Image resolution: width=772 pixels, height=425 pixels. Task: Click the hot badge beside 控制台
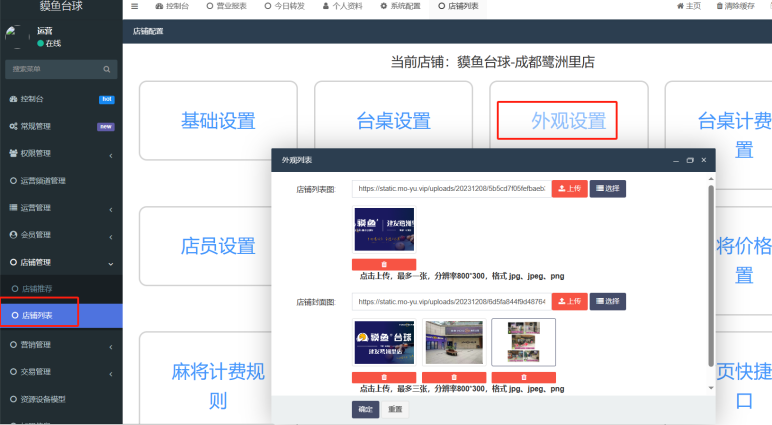tap(106, 99)
